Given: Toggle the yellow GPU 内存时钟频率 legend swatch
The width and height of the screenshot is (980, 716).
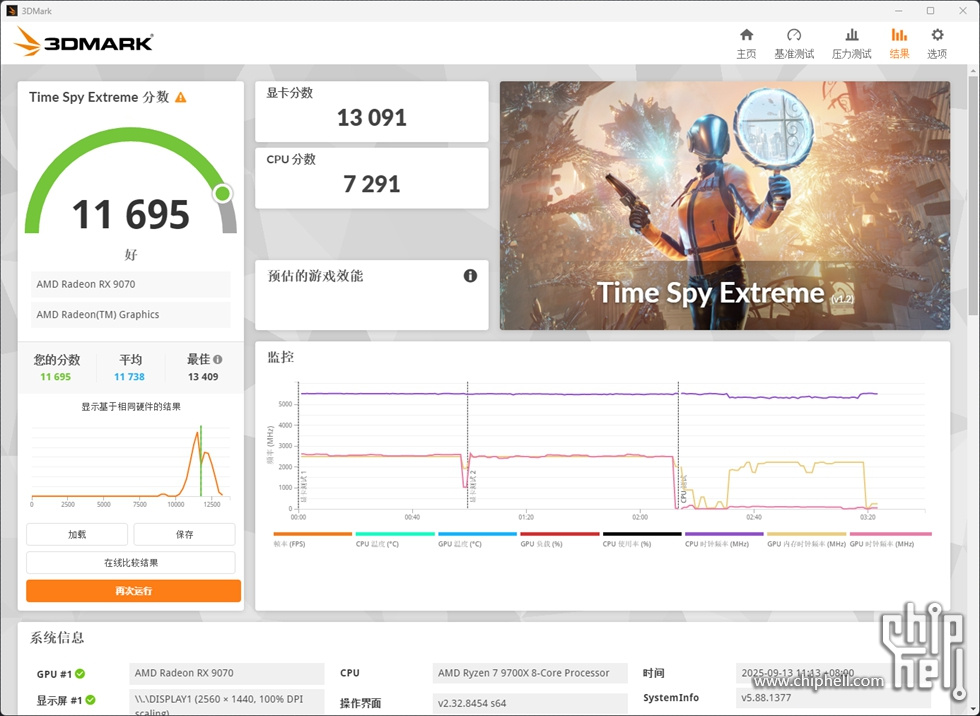Looking at the screenshot, I should point(806,534).
